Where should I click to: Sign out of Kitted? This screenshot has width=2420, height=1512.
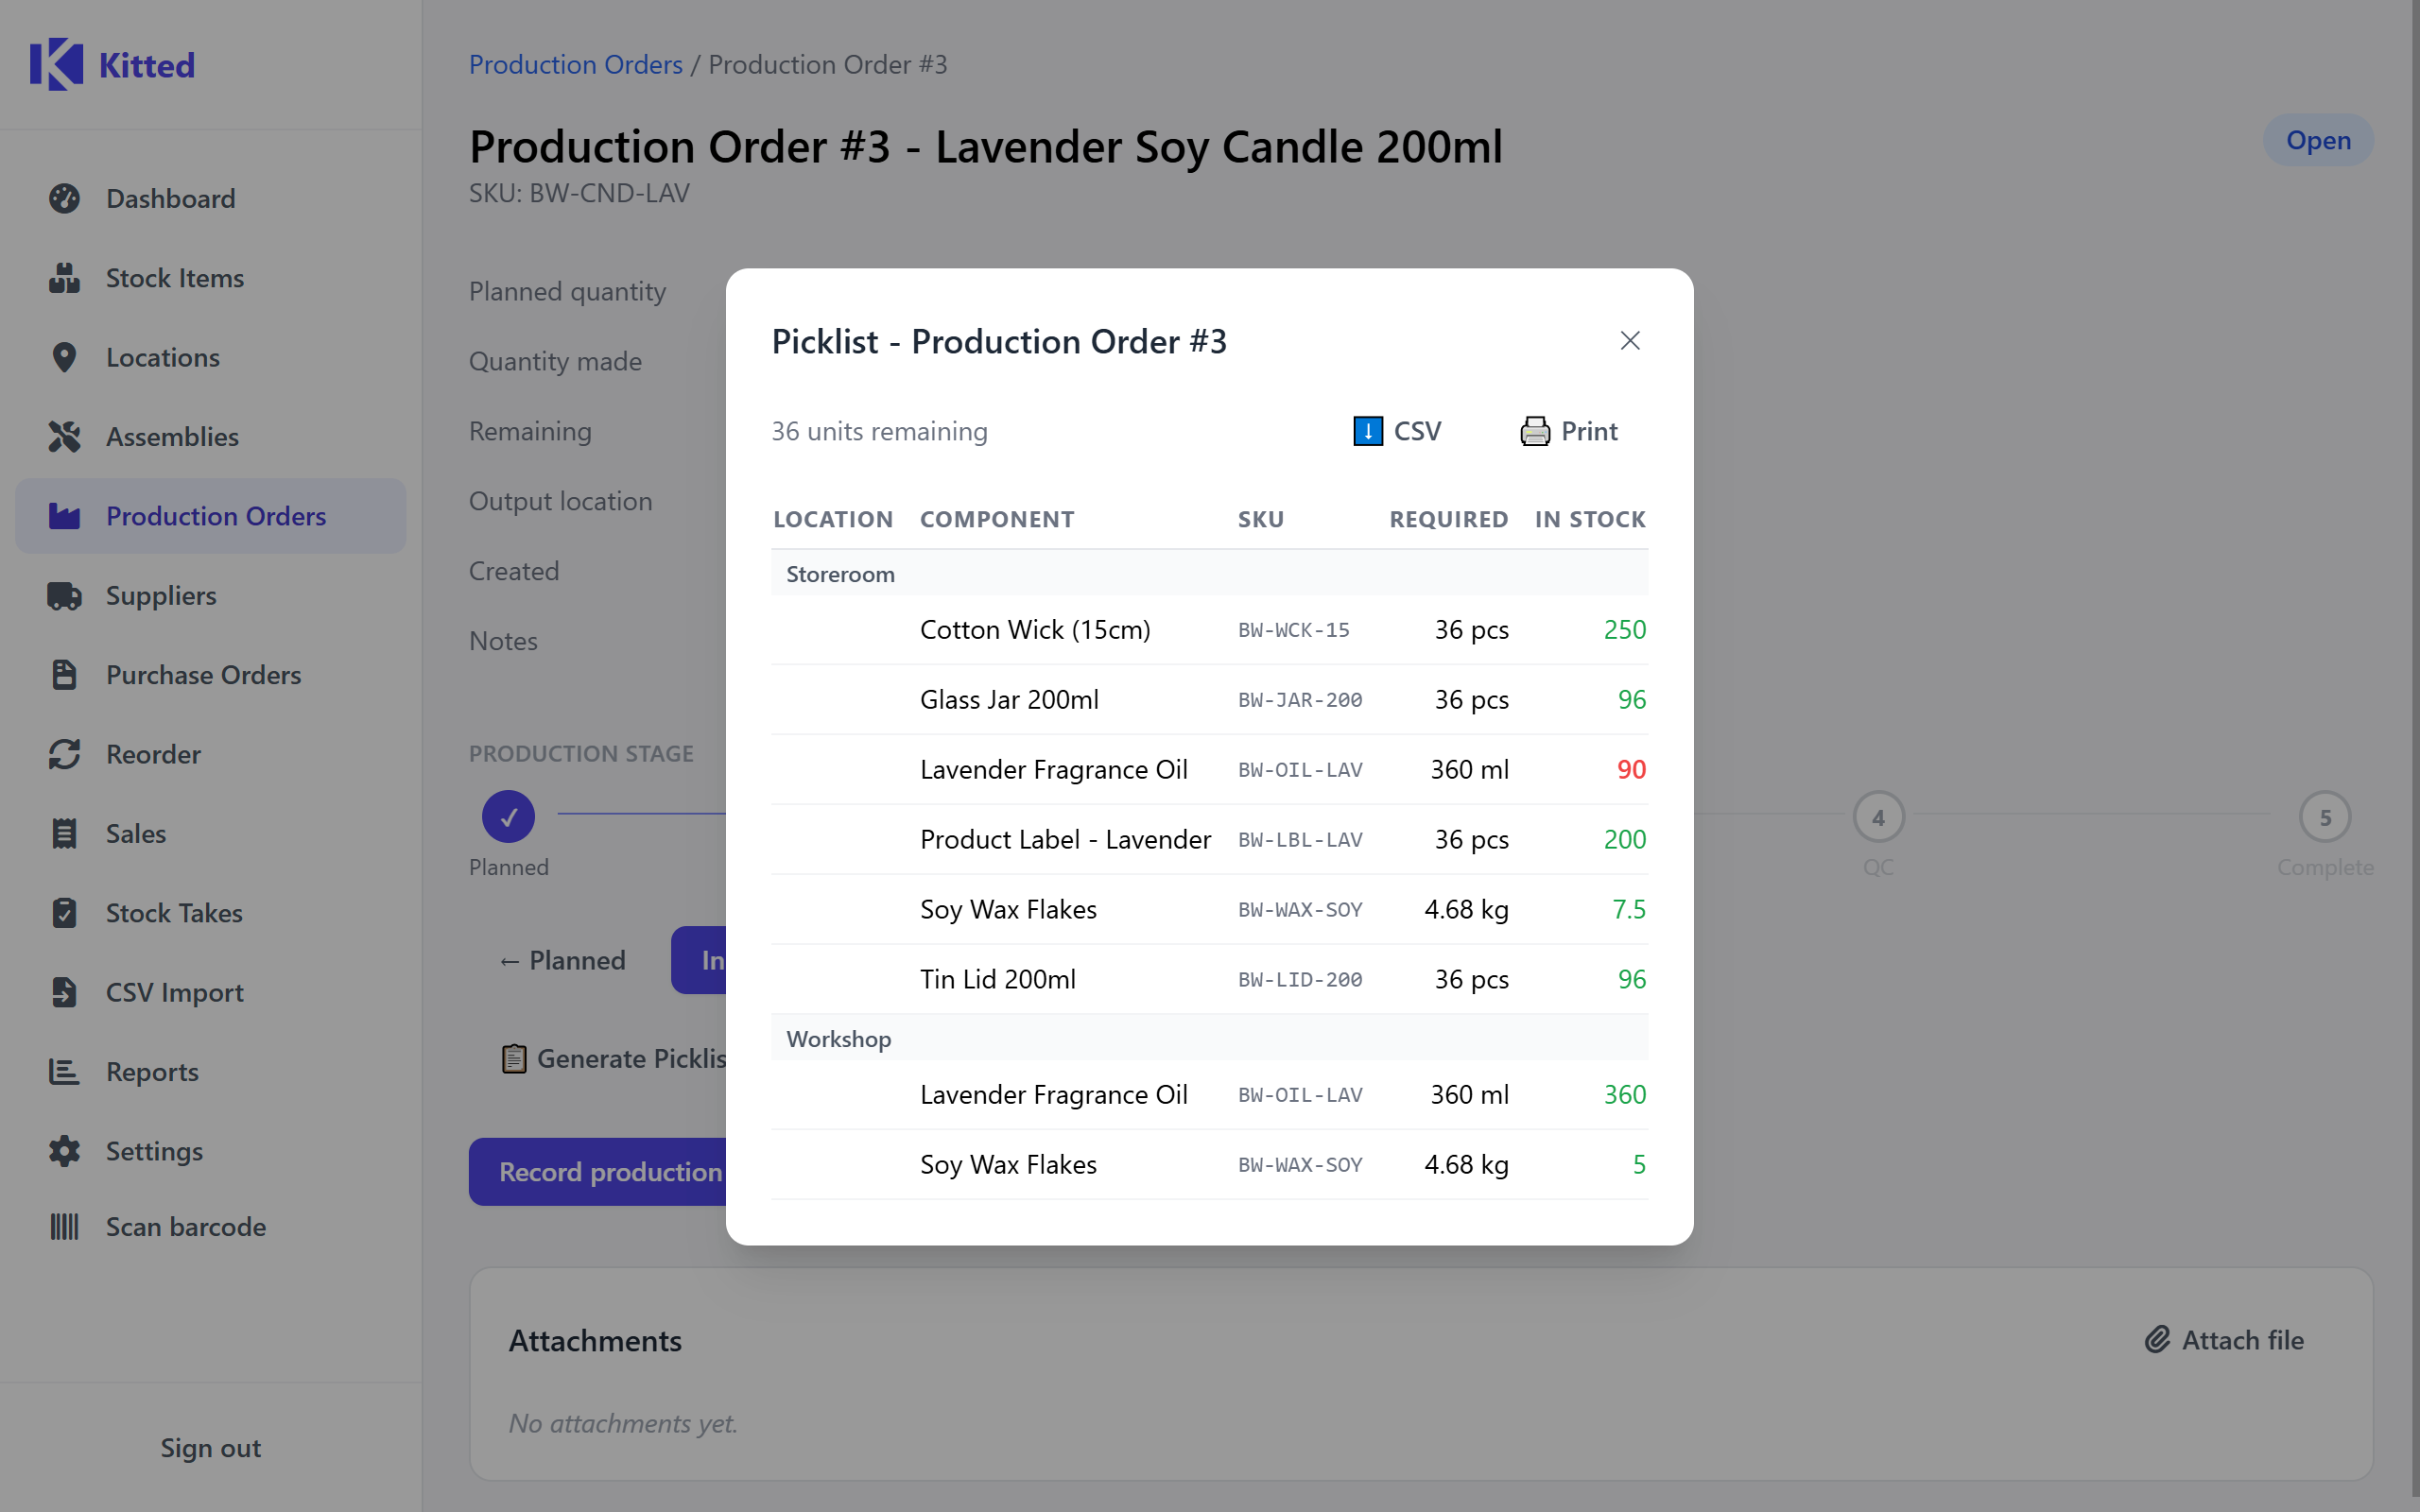[x=209, y=1447]
